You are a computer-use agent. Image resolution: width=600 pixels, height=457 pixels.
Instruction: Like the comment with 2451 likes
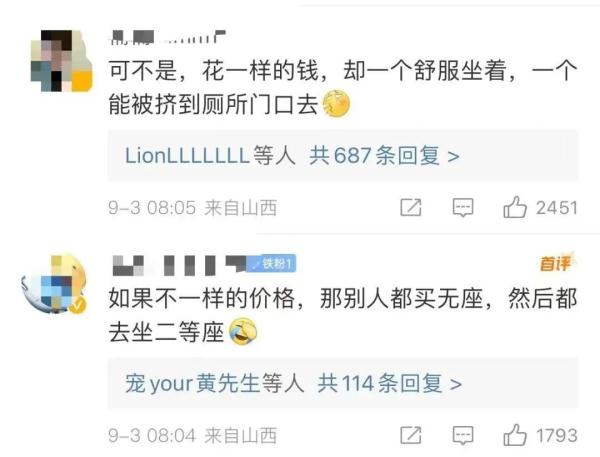pos(515,207)
